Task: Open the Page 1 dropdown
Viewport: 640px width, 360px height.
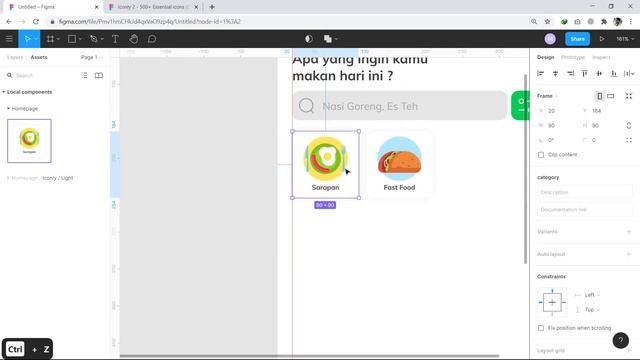Action: click(x=91, y=58)
